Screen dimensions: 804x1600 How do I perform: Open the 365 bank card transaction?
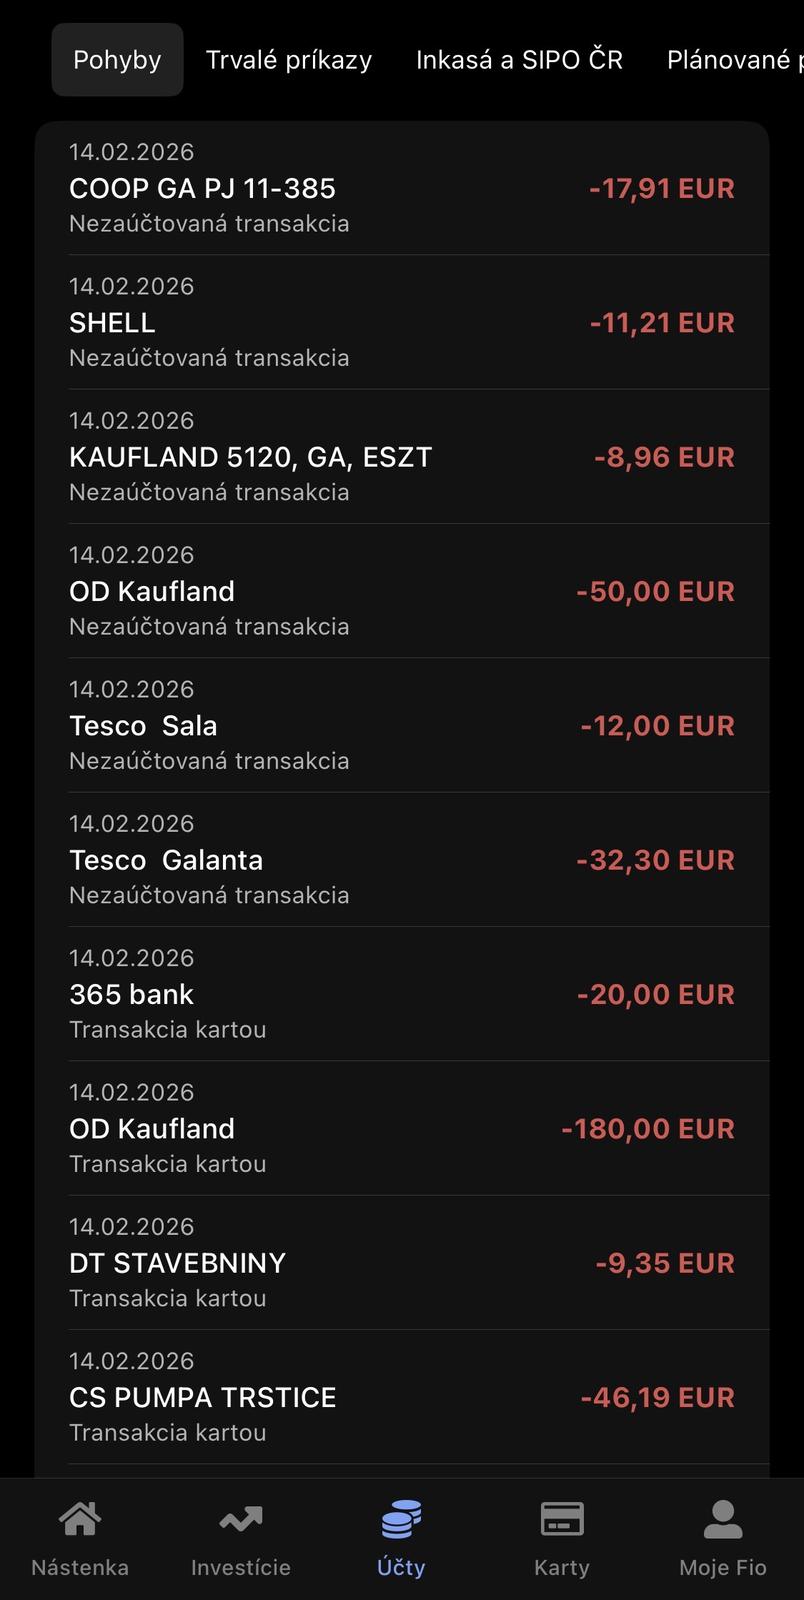tap(300, 994)
